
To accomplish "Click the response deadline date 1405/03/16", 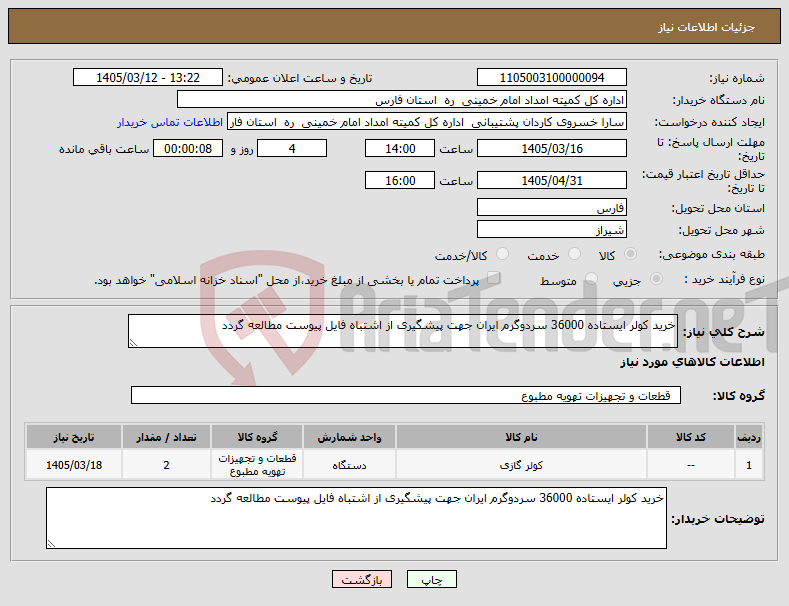I will pyautogui.click(x=551, y=148).
